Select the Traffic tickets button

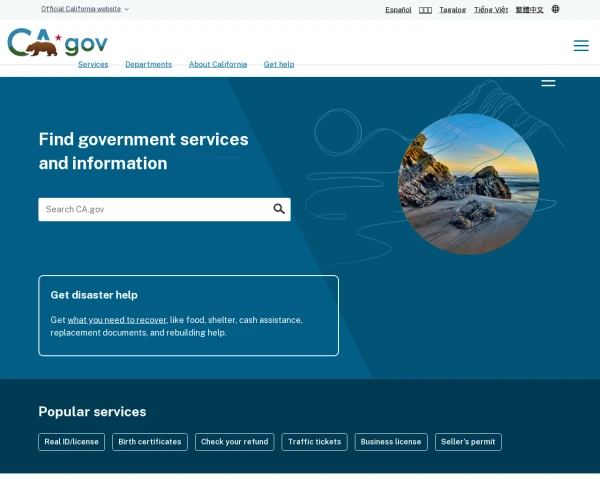(314, 442)
